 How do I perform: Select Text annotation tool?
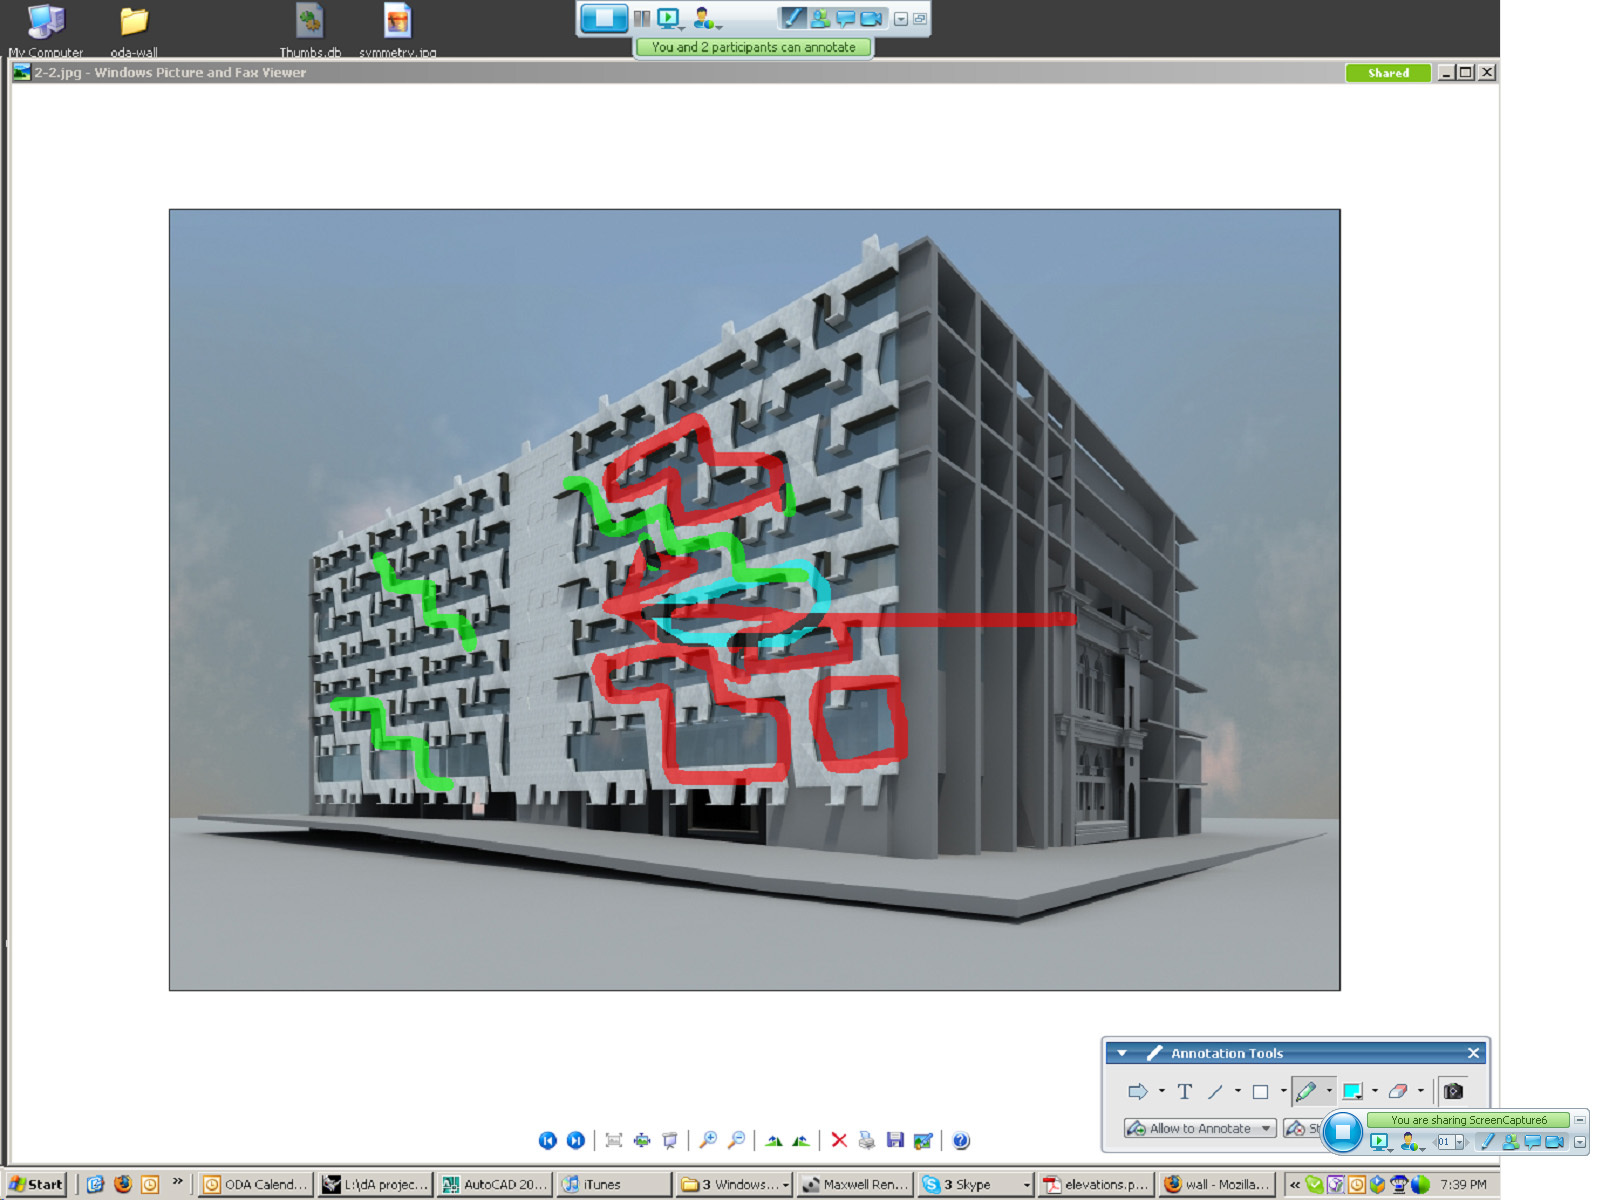click(x=1185, y=1091)
